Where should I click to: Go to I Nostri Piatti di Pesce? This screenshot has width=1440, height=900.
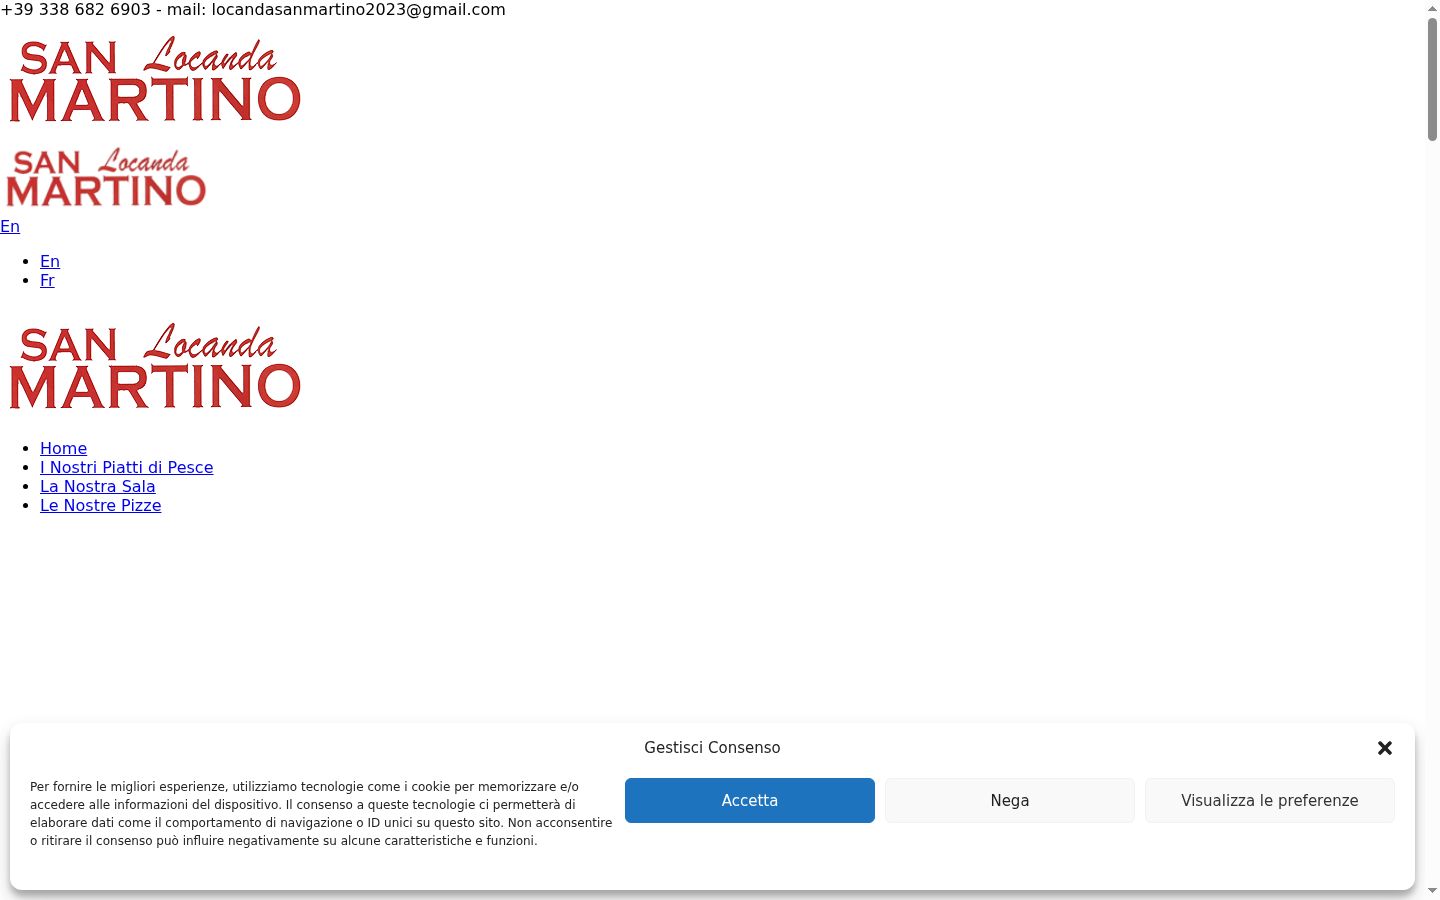[126, 467]
